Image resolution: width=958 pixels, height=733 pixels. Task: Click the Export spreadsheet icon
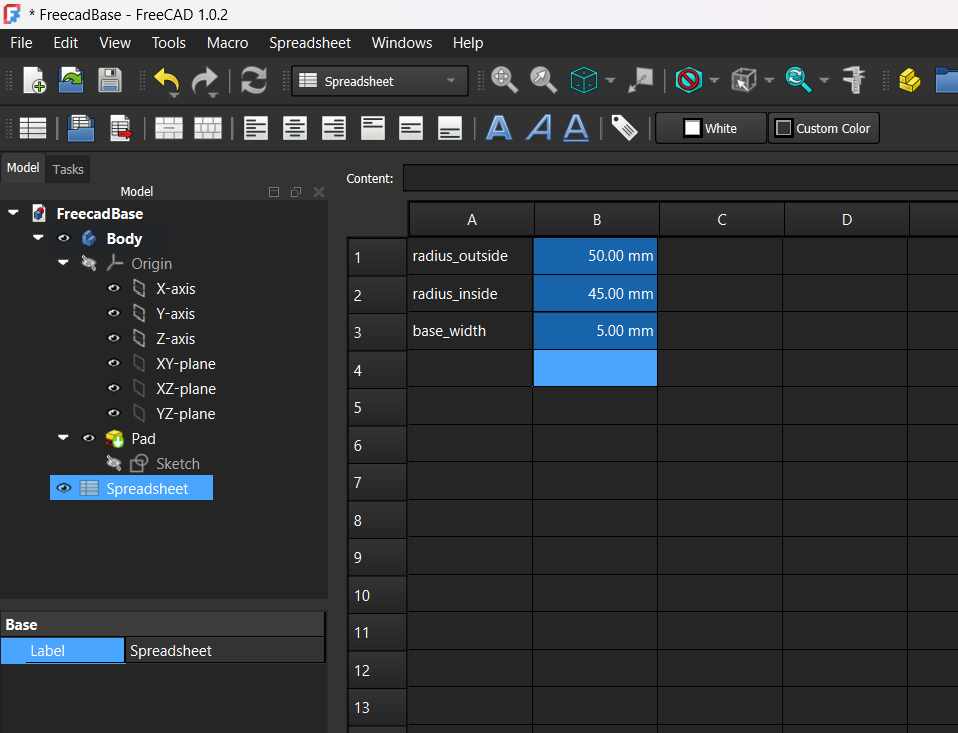click(121, 128)
